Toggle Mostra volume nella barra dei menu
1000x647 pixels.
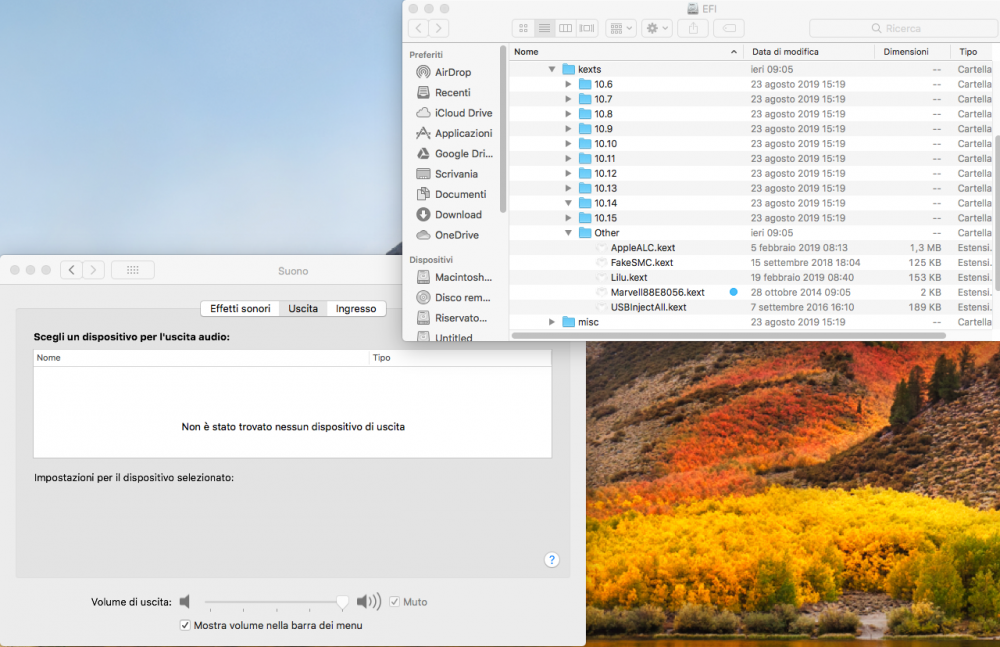tap(185, 625)
